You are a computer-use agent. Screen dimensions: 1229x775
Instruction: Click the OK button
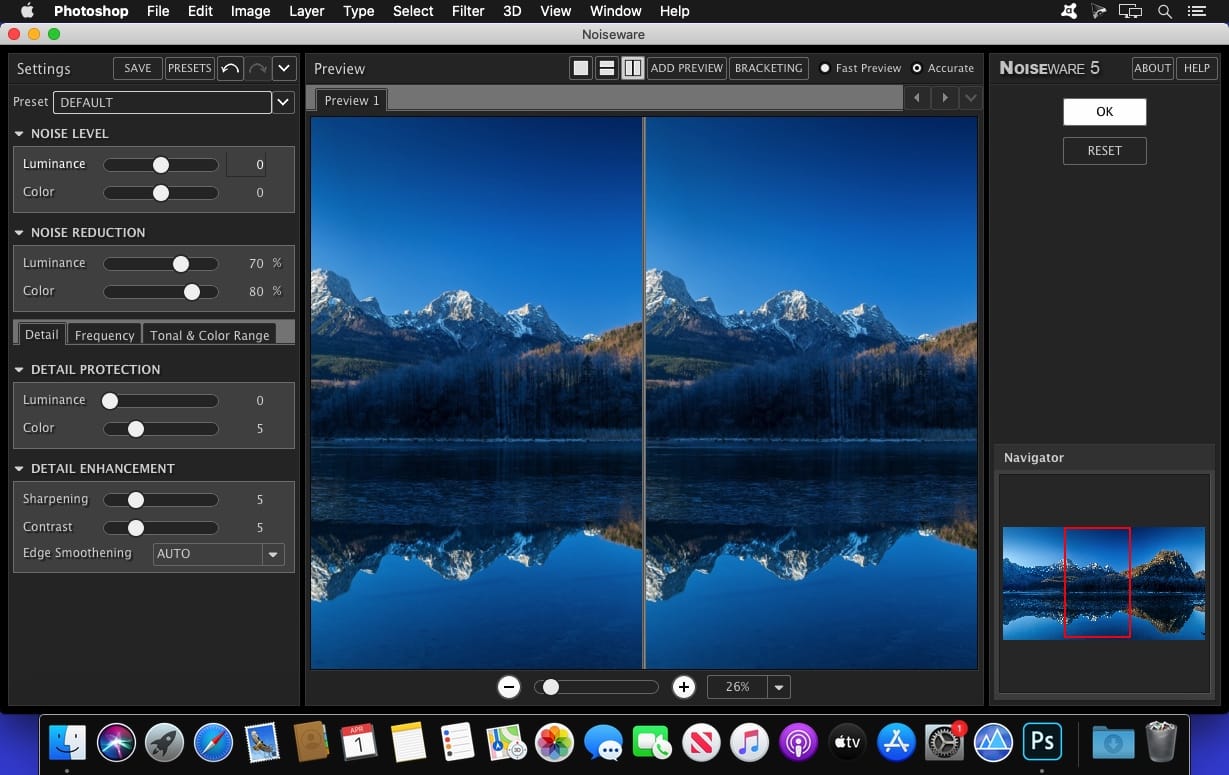click(x=1104, y=112)
